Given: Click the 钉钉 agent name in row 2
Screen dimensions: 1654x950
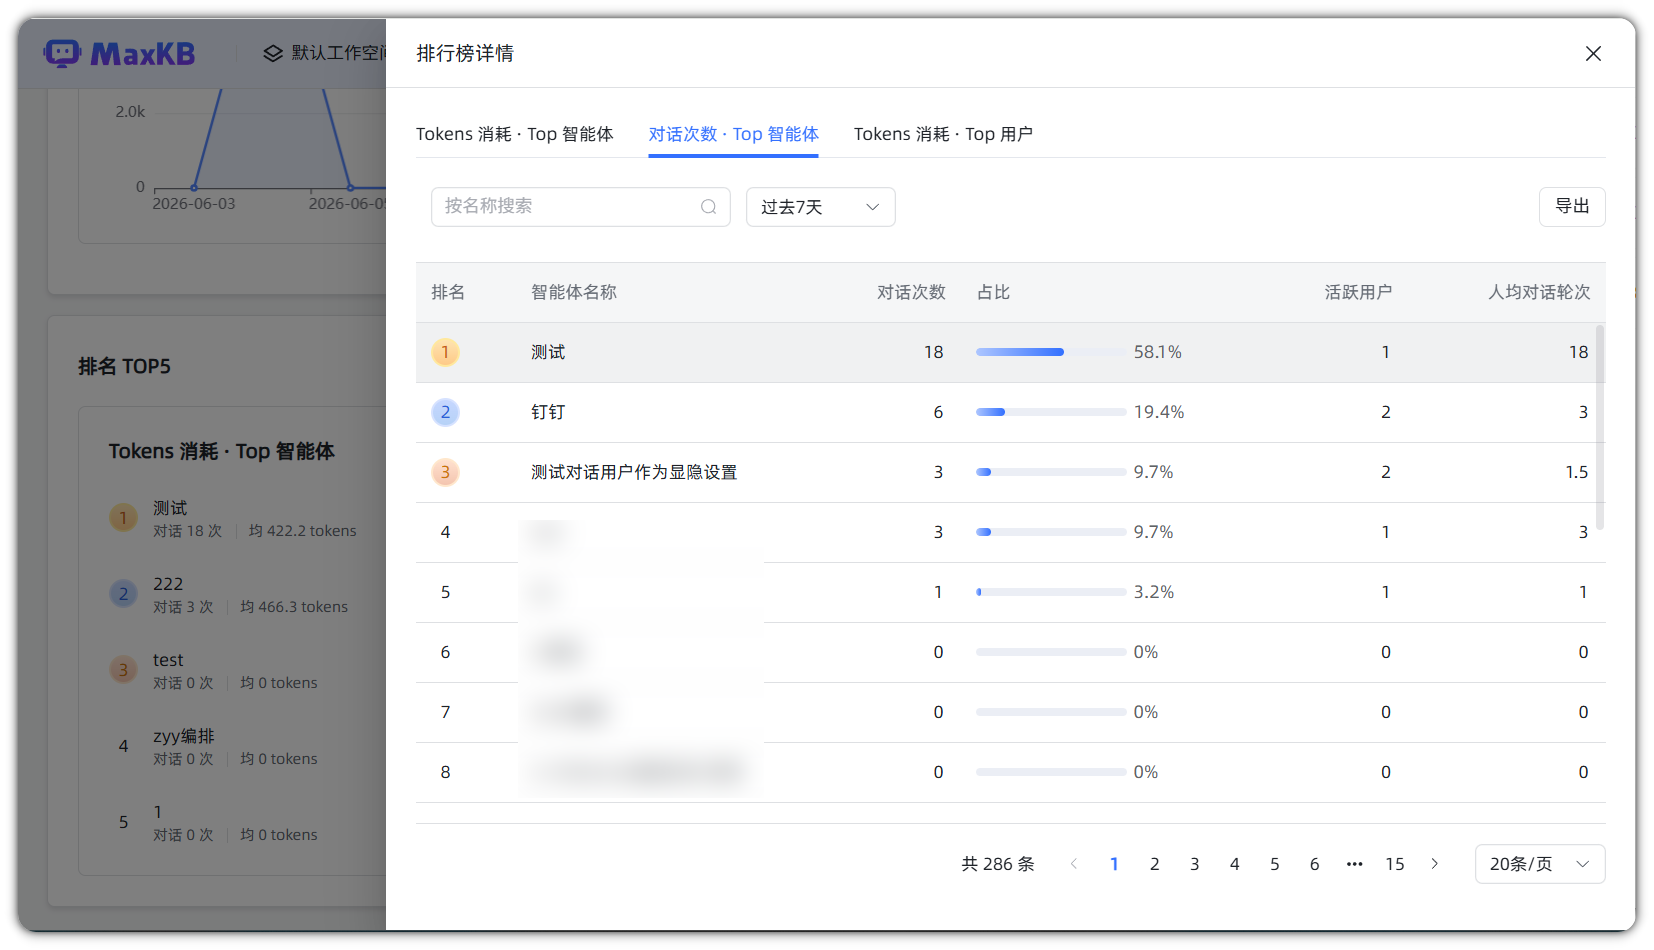Looking at the screenshot, I should click(x=548, y=412).
